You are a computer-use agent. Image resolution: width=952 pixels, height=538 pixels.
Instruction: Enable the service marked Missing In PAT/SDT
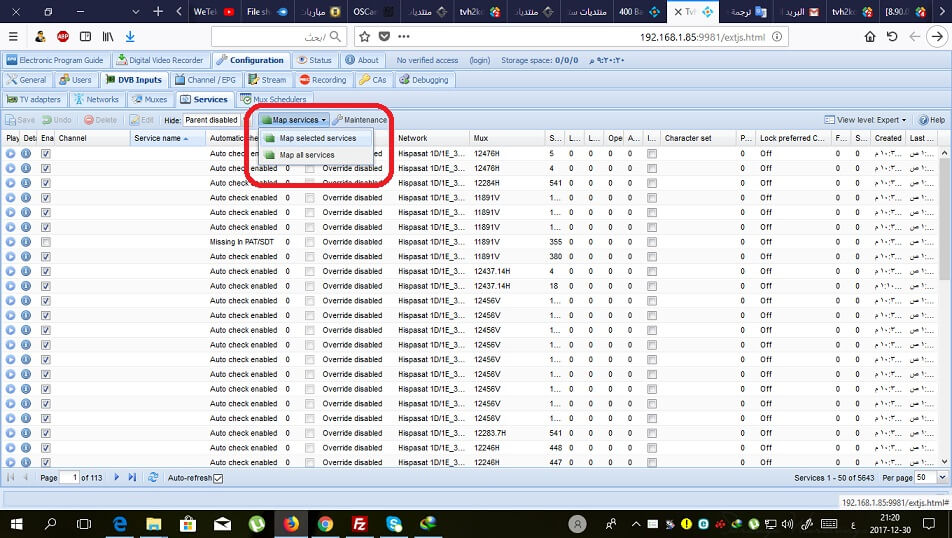46,242
